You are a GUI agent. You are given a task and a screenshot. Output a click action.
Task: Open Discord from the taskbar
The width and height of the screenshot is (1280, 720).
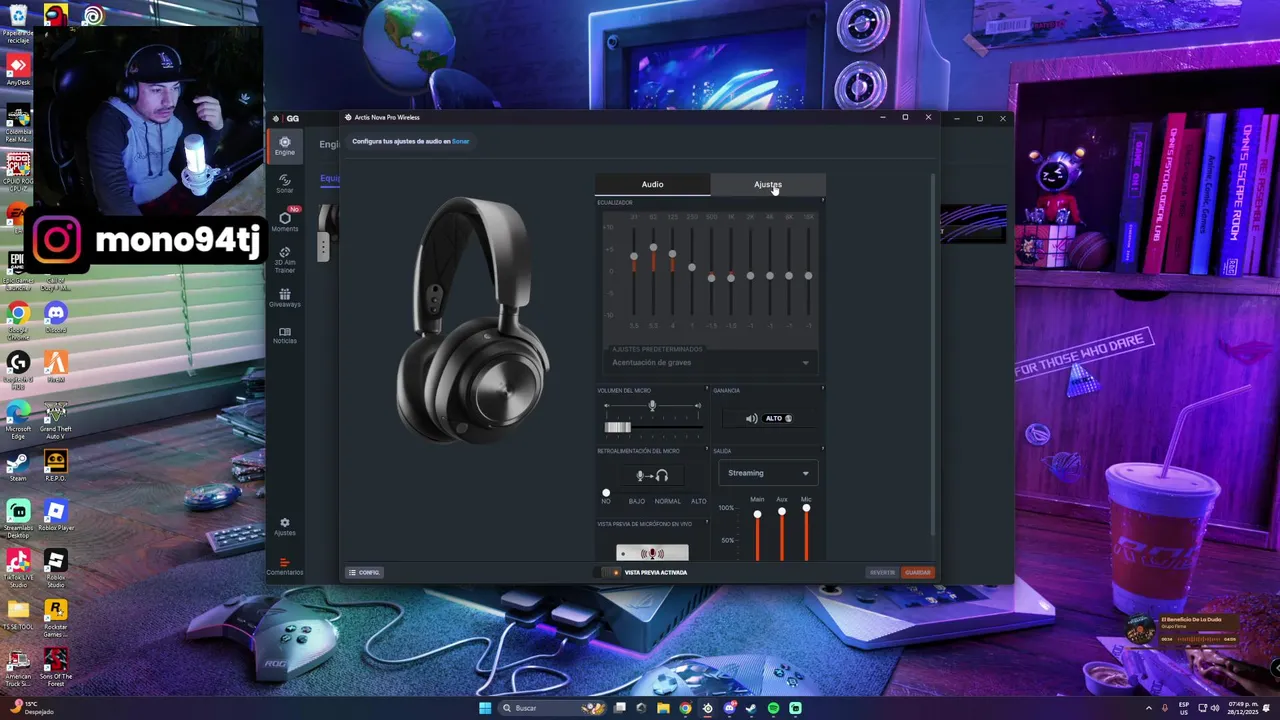pos(729,708)
